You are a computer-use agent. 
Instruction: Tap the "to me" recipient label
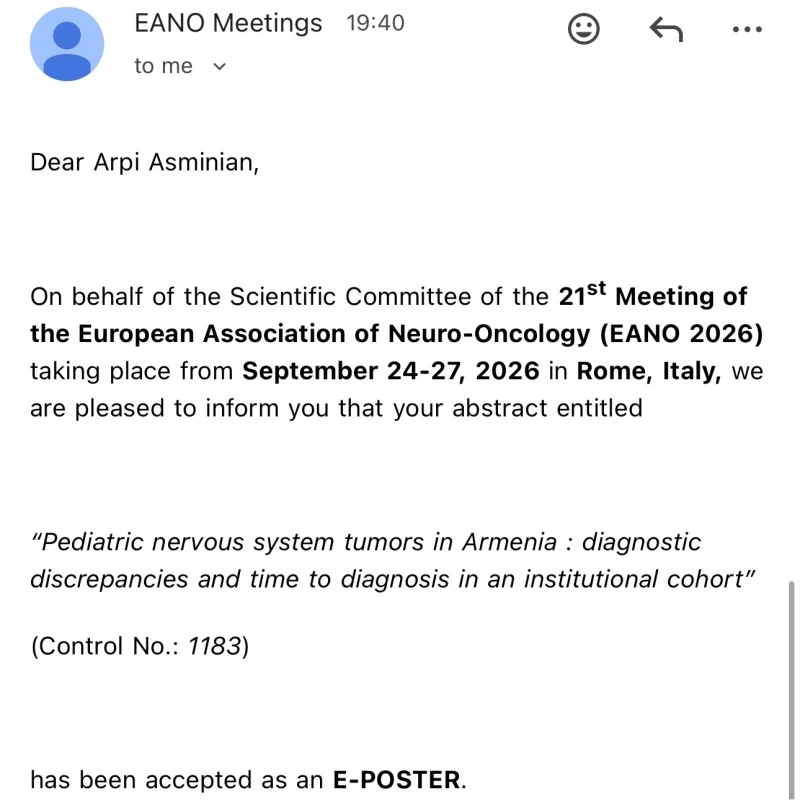point(163,66)
